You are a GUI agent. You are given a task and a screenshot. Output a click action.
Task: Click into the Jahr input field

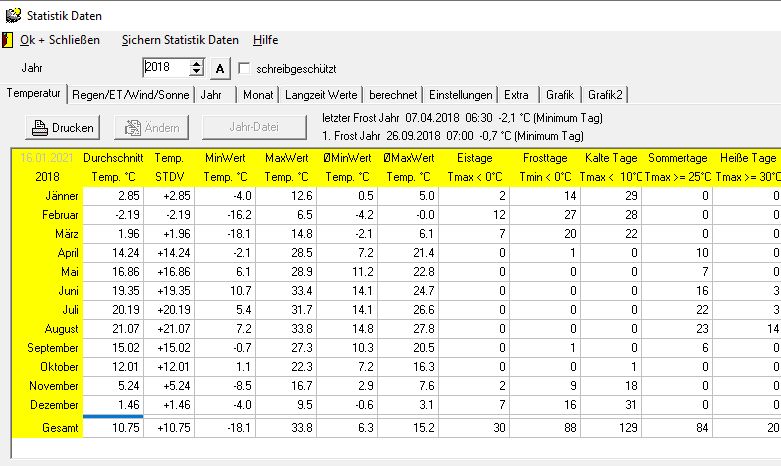[x=165, y=68]
